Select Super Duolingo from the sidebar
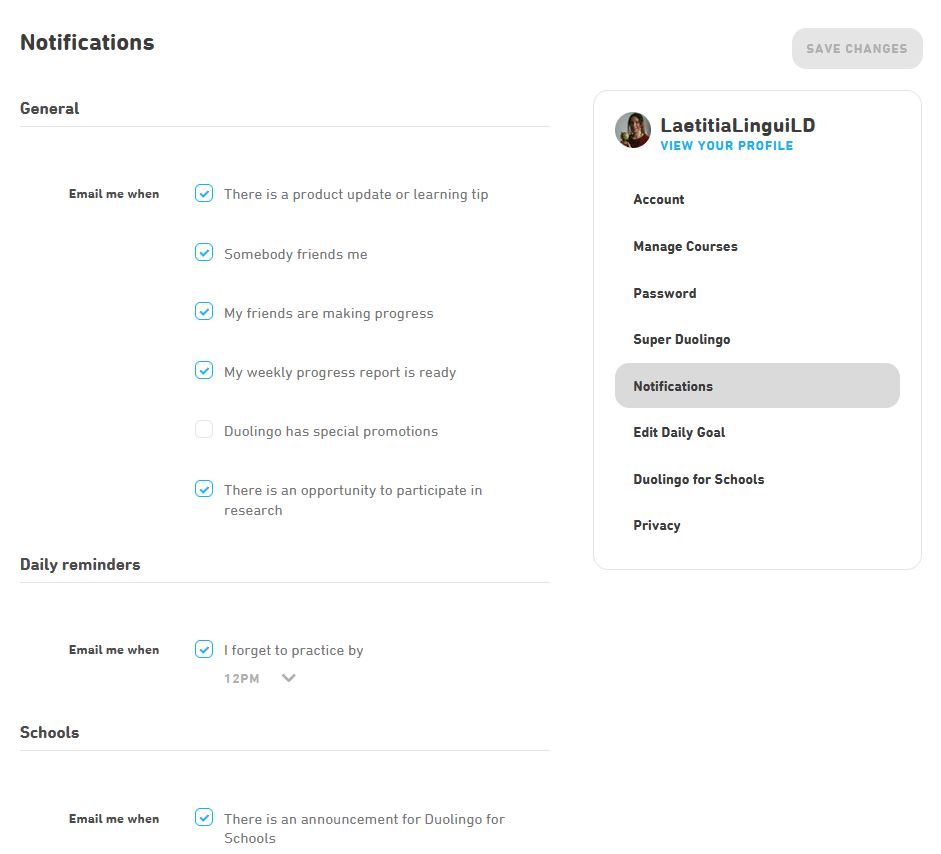This screenshot has width=941, height=854. (x=681, y=339)
